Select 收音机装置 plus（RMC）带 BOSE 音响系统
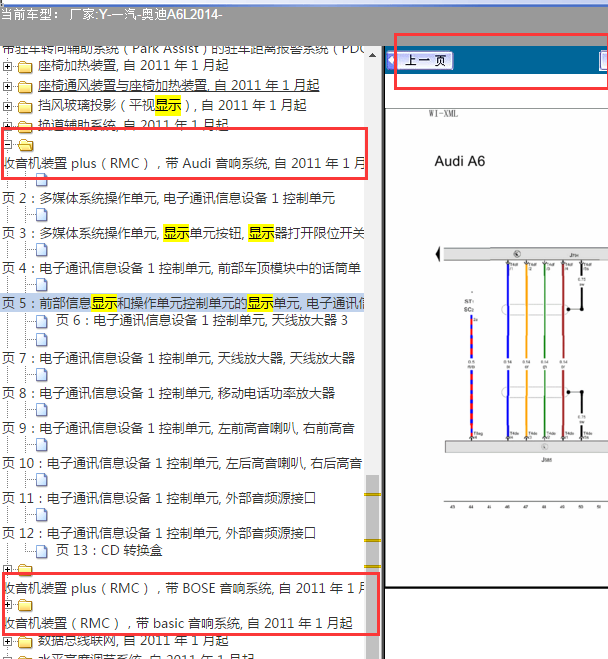 184,588
